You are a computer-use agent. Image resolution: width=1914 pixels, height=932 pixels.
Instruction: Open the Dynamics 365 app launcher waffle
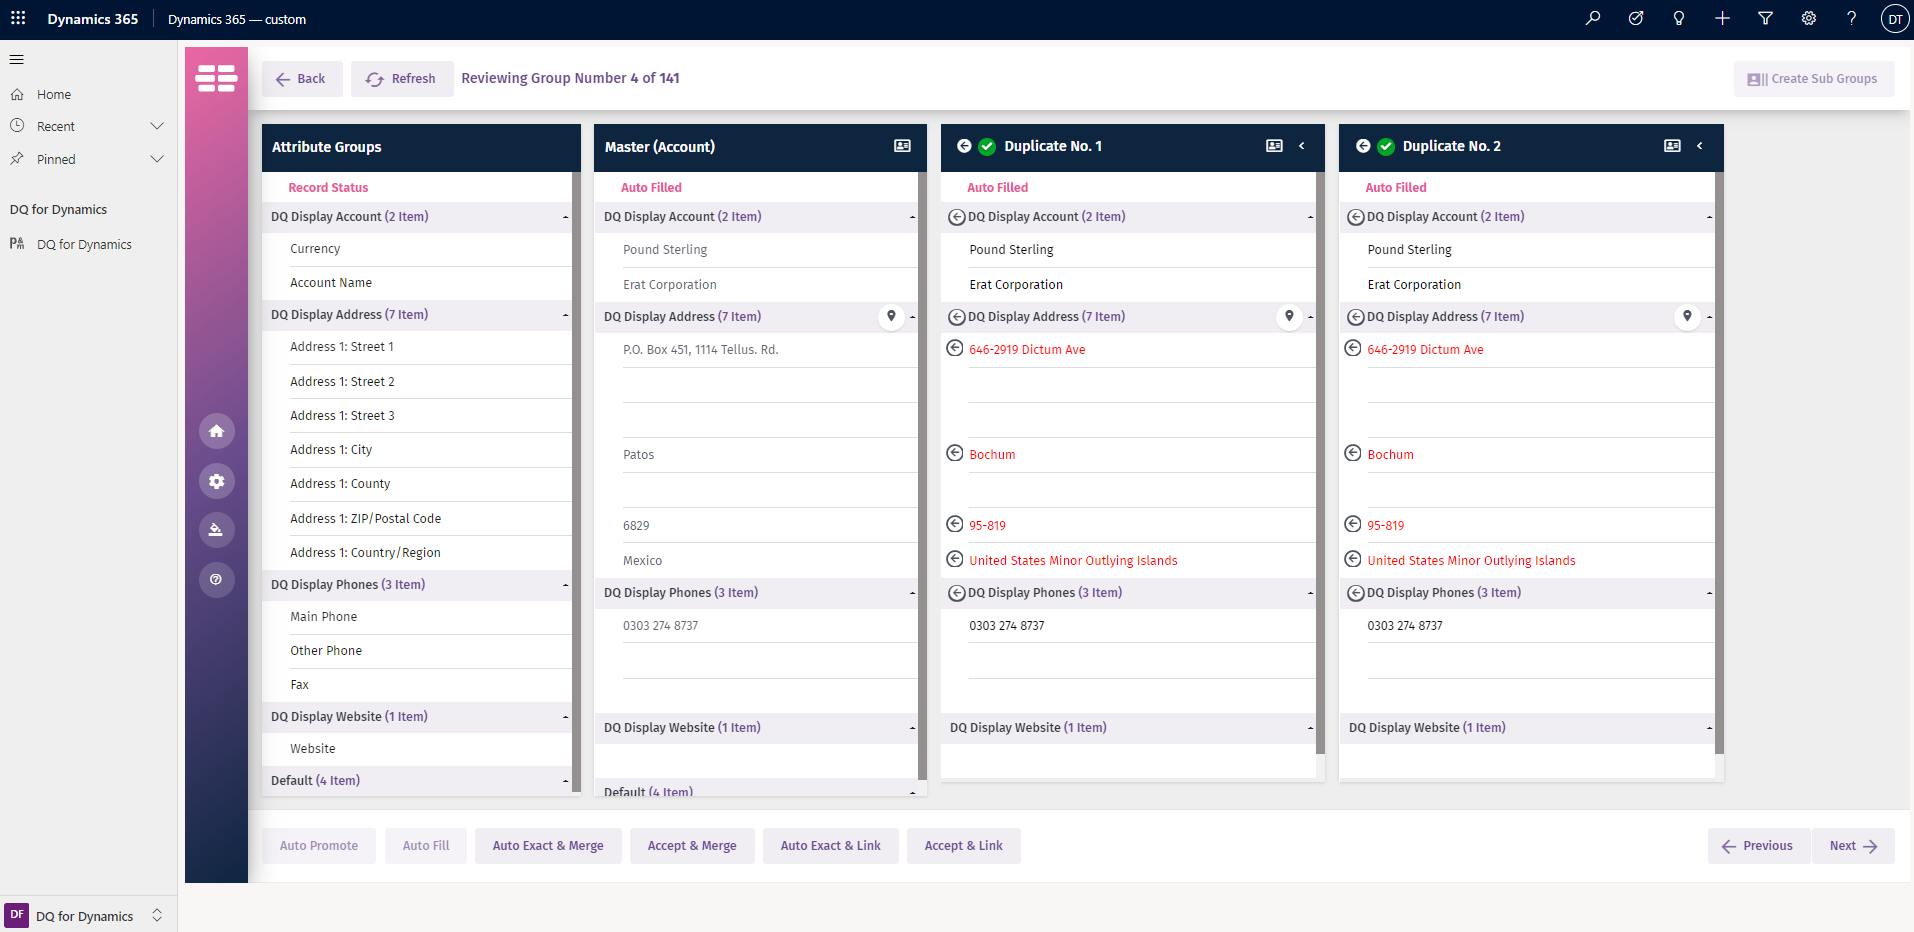click(x=18, y=18)
